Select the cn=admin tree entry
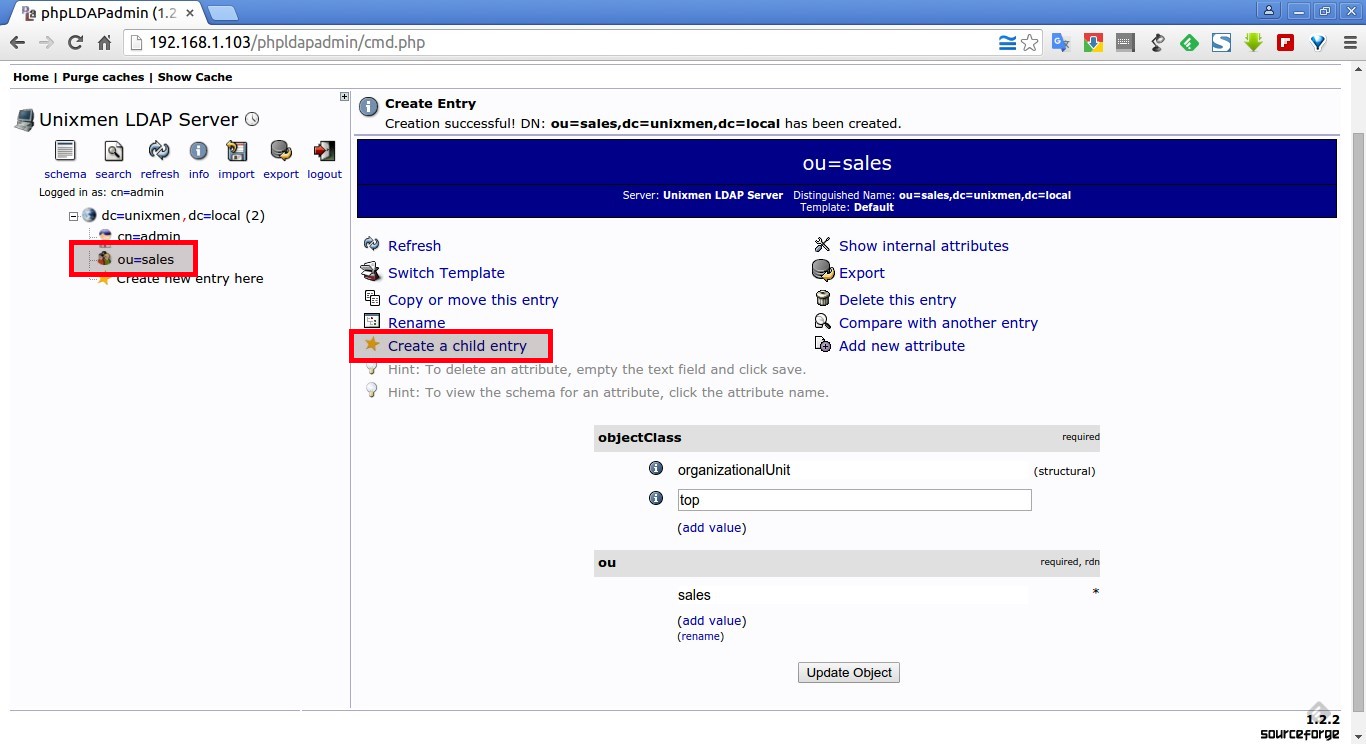This screenshot has width=1366, height=744. (x=149, y=237)
